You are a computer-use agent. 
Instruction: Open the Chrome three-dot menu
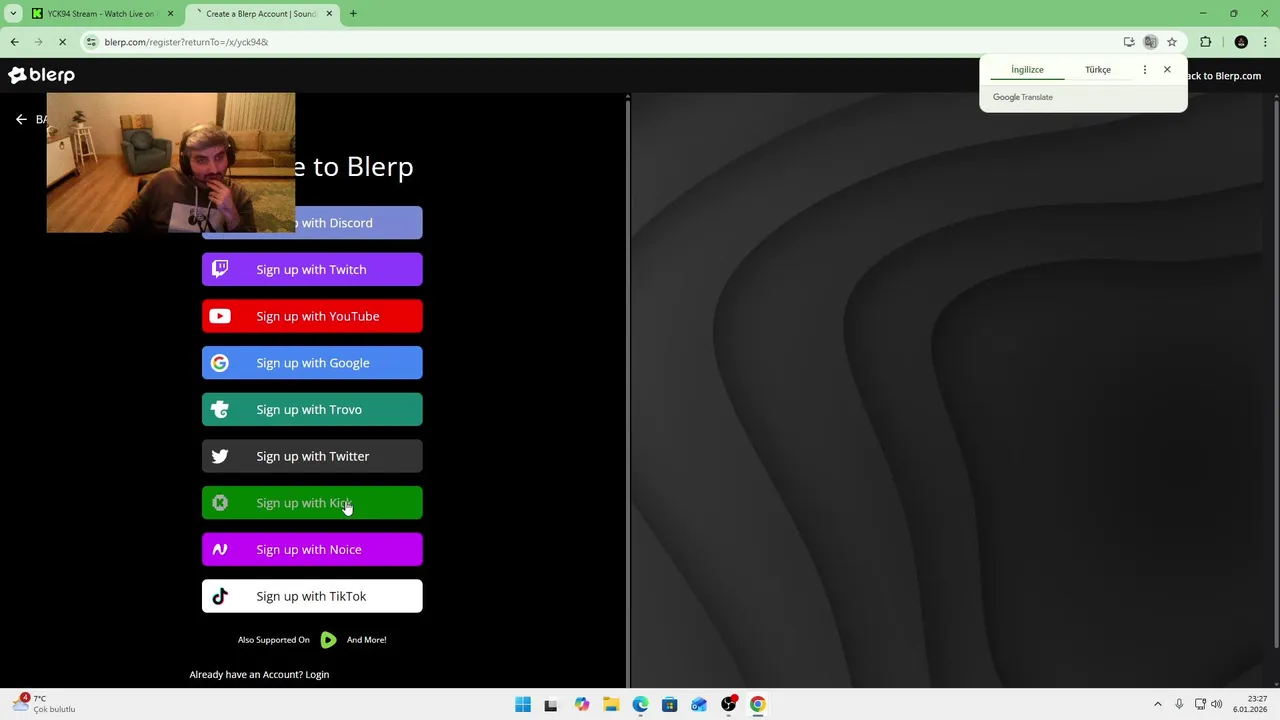tap(1266, 42)
